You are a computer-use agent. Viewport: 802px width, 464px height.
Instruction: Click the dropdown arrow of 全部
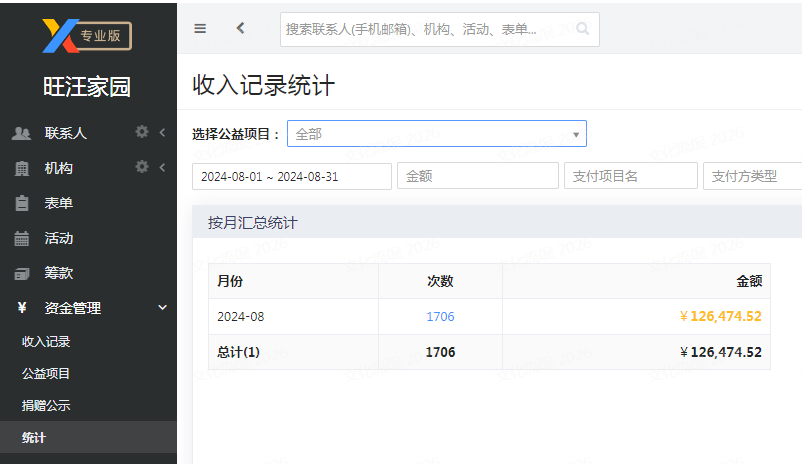pyautogui.click(x=576, y=135)
